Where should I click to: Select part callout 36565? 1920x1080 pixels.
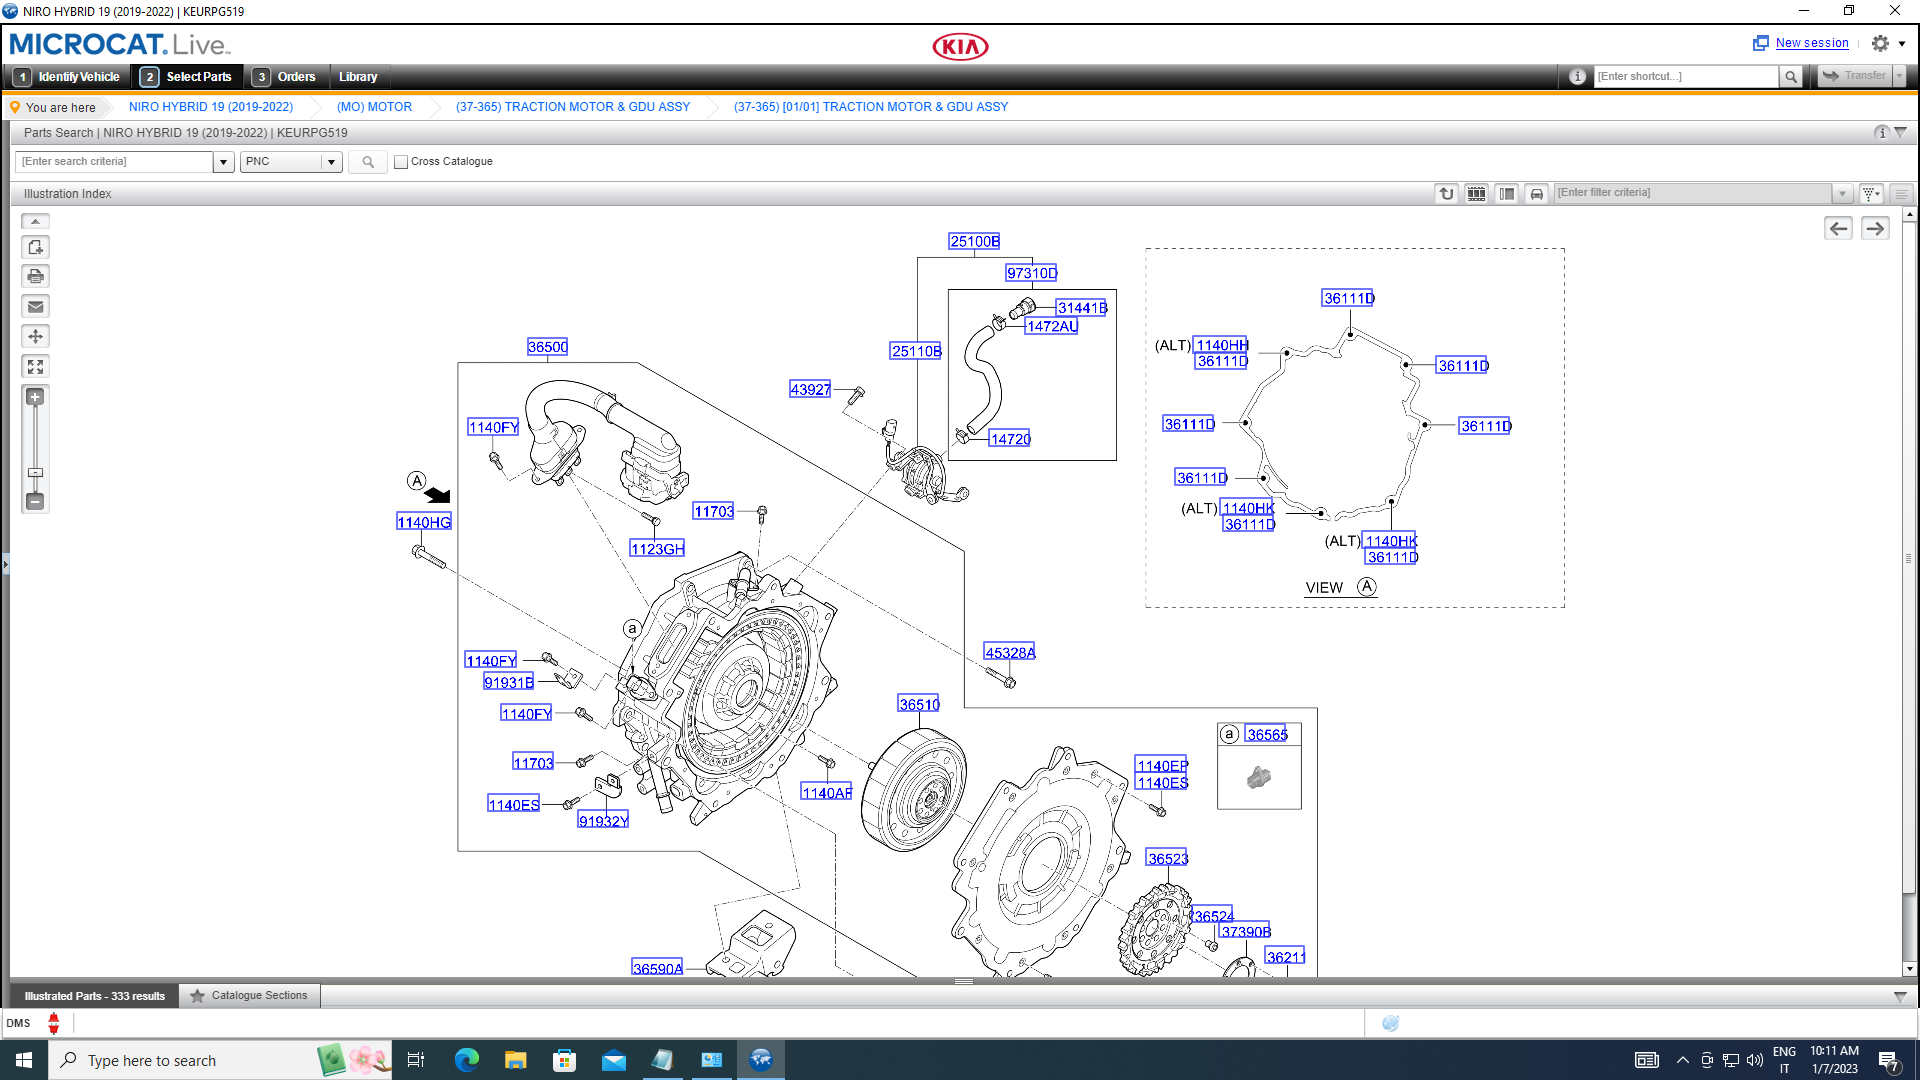click(x=1267, y=735)
